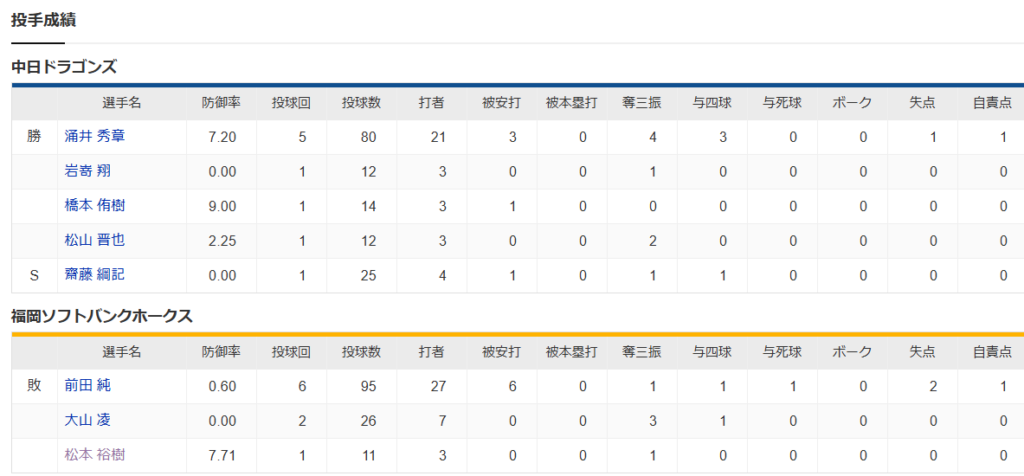Click 奪三振 column header in Dragons table
This screenshot has width=1024, height=476.
point(642,103)
